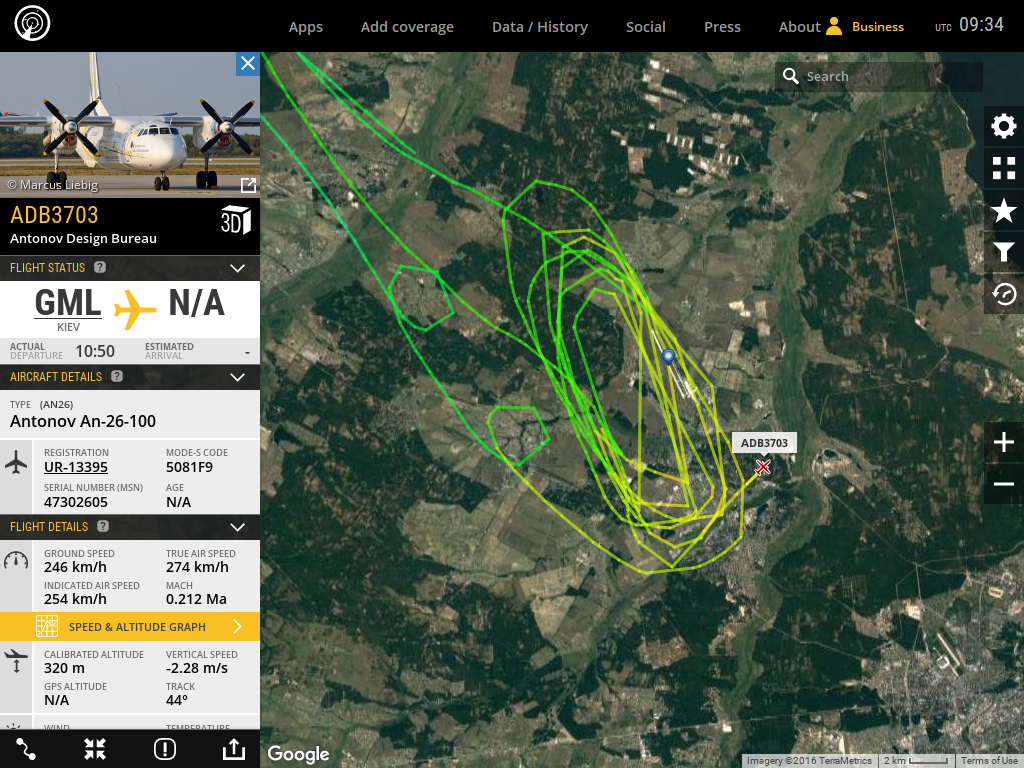Click into the Search field
1024x768 pixels.
point(878,76)
